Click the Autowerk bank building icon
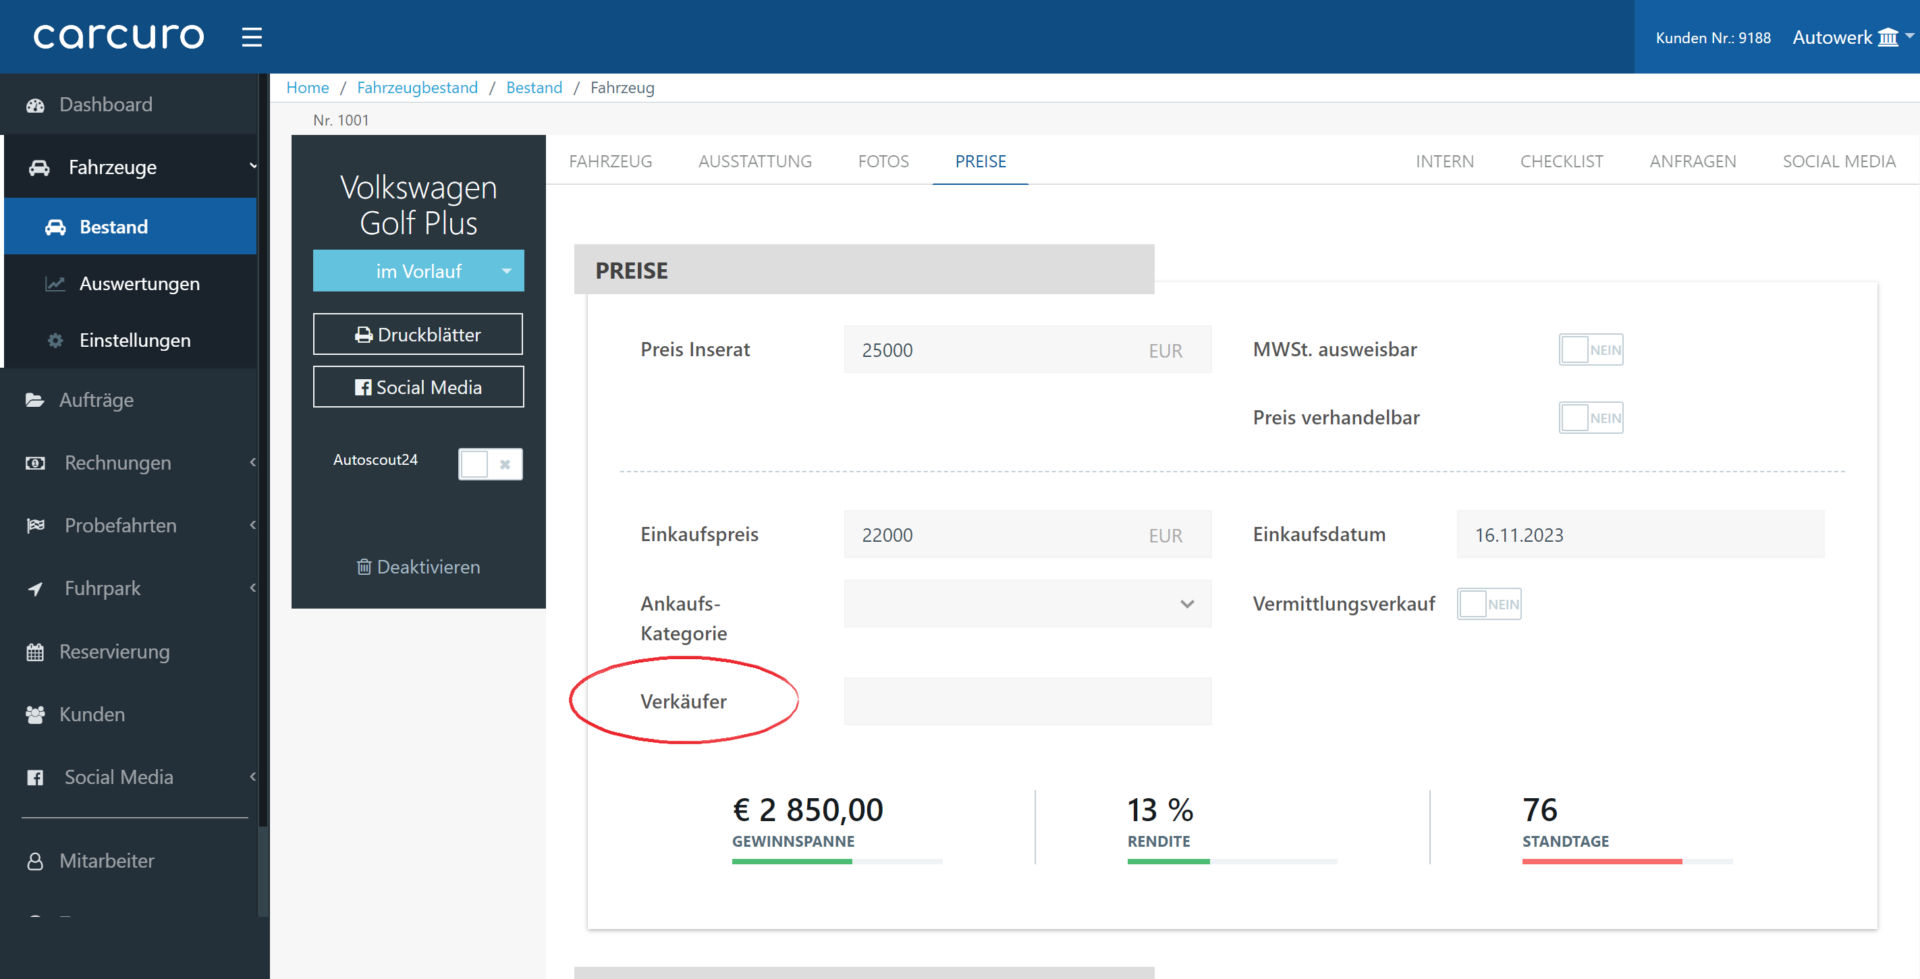Screen dimensions: 1920x979 pos(1888,38)
